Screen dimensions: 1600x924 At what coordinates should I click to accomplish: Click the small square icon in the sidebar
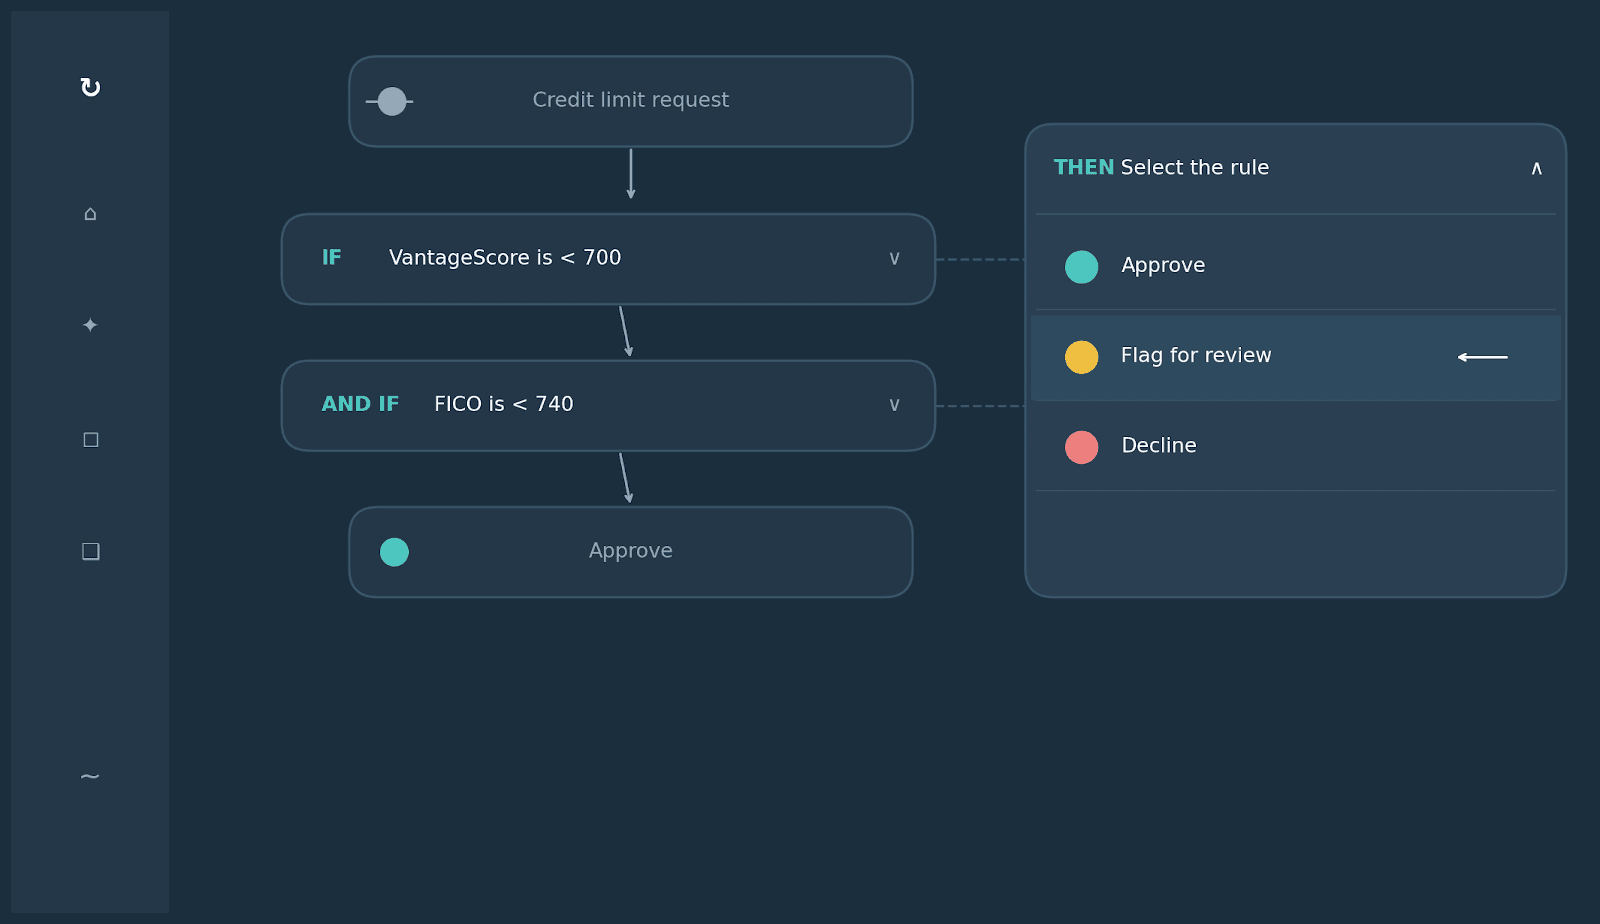tap(89, 439)
